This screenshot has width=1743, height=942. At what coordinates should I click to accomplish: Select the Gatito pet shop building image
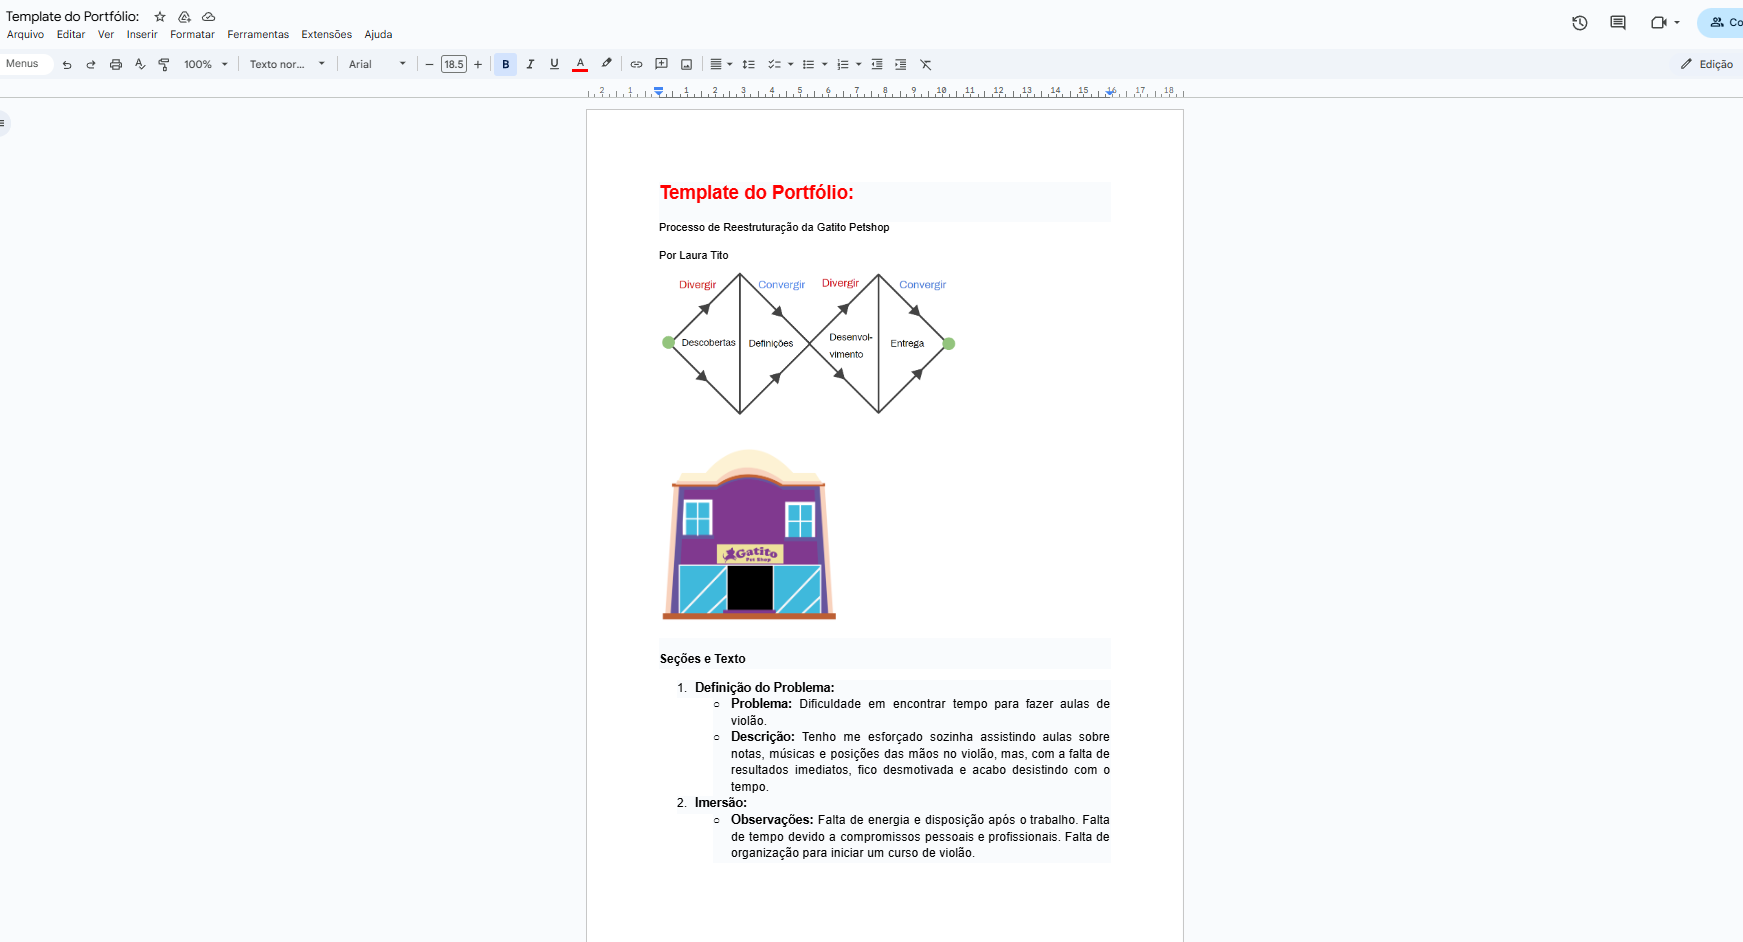point(749,534)
